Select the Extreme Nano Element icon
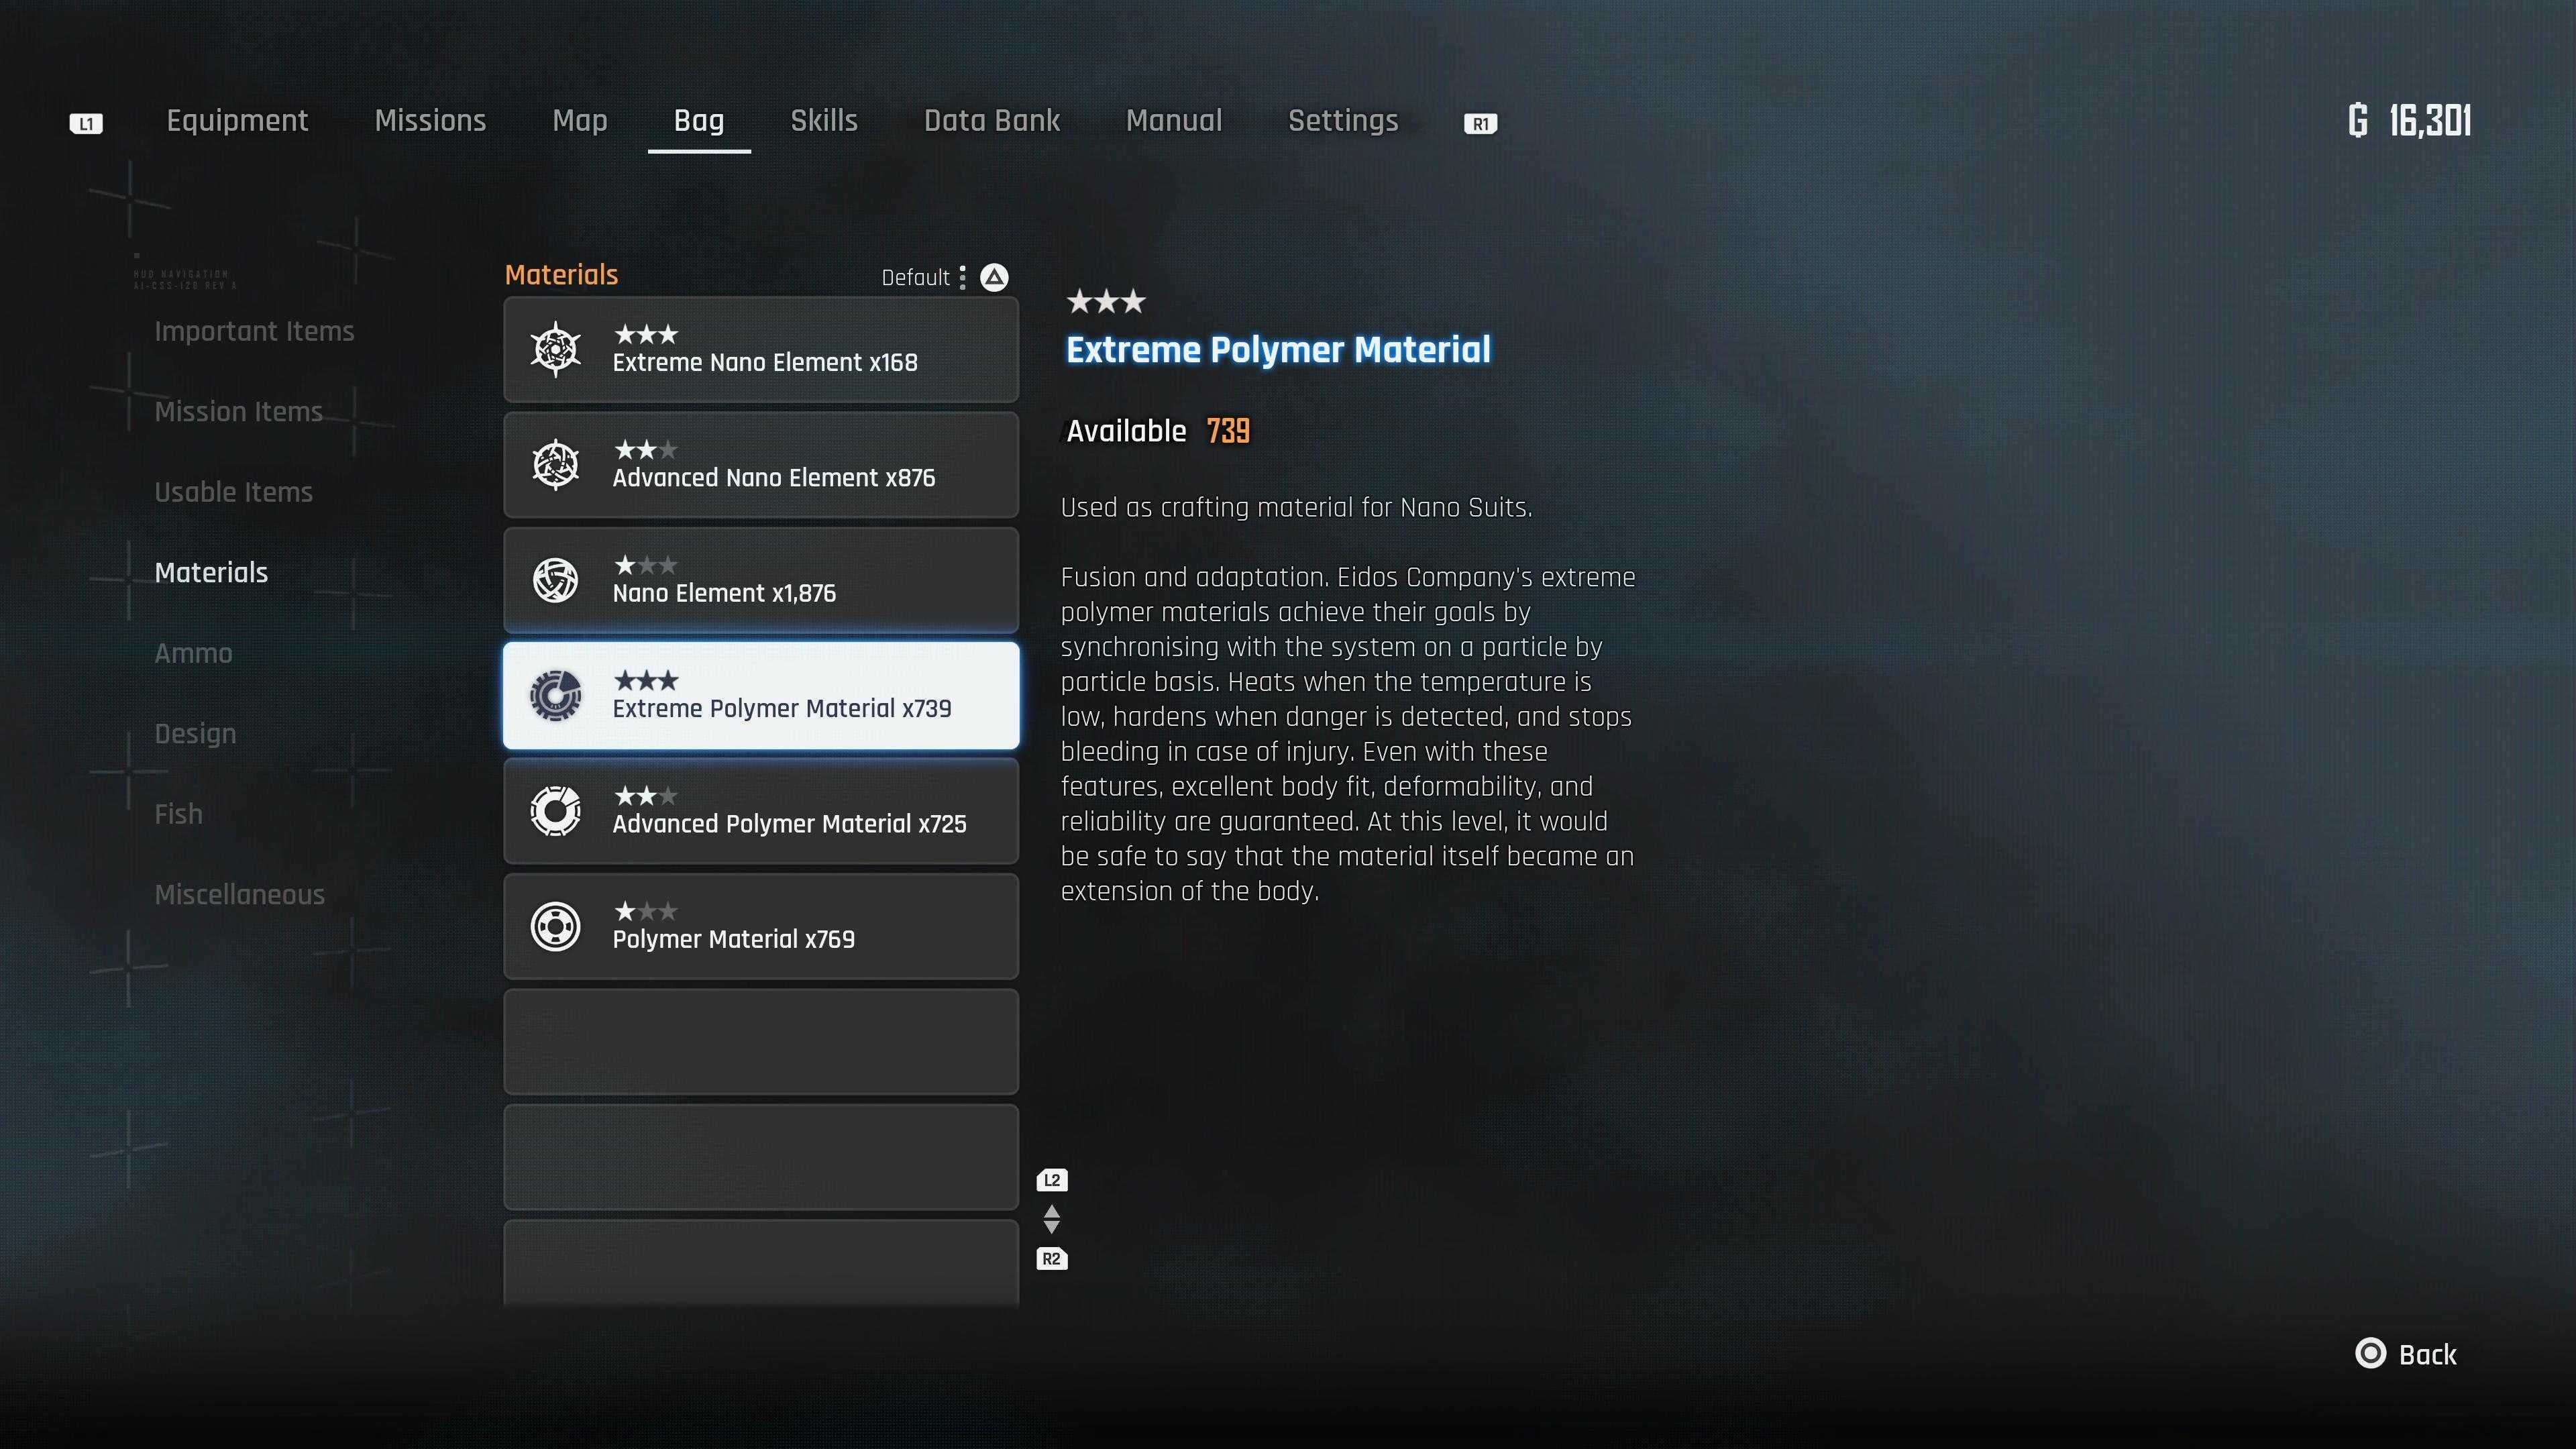The image size is (2576, 1449). [x=555, y=349]
